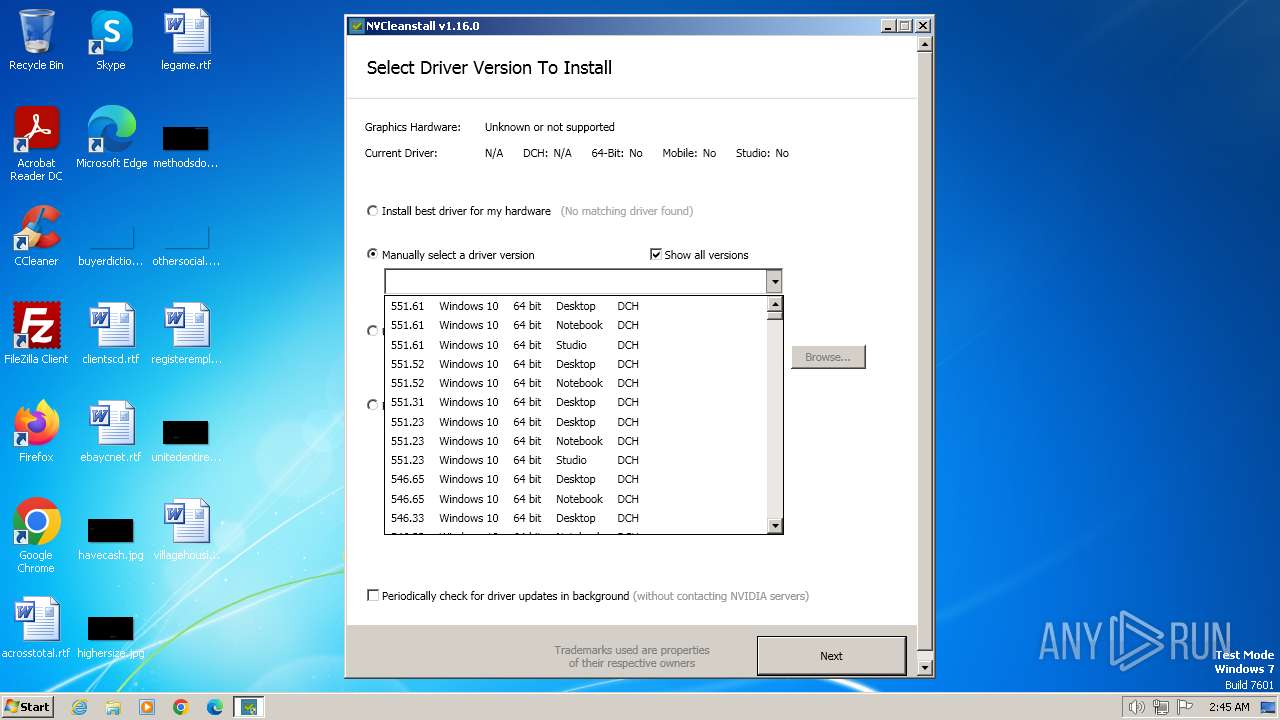Click the NVCleanstall window scroll-down arrow
The height and width of the screenshot is (720, 1280).
[x=924, y=668]
